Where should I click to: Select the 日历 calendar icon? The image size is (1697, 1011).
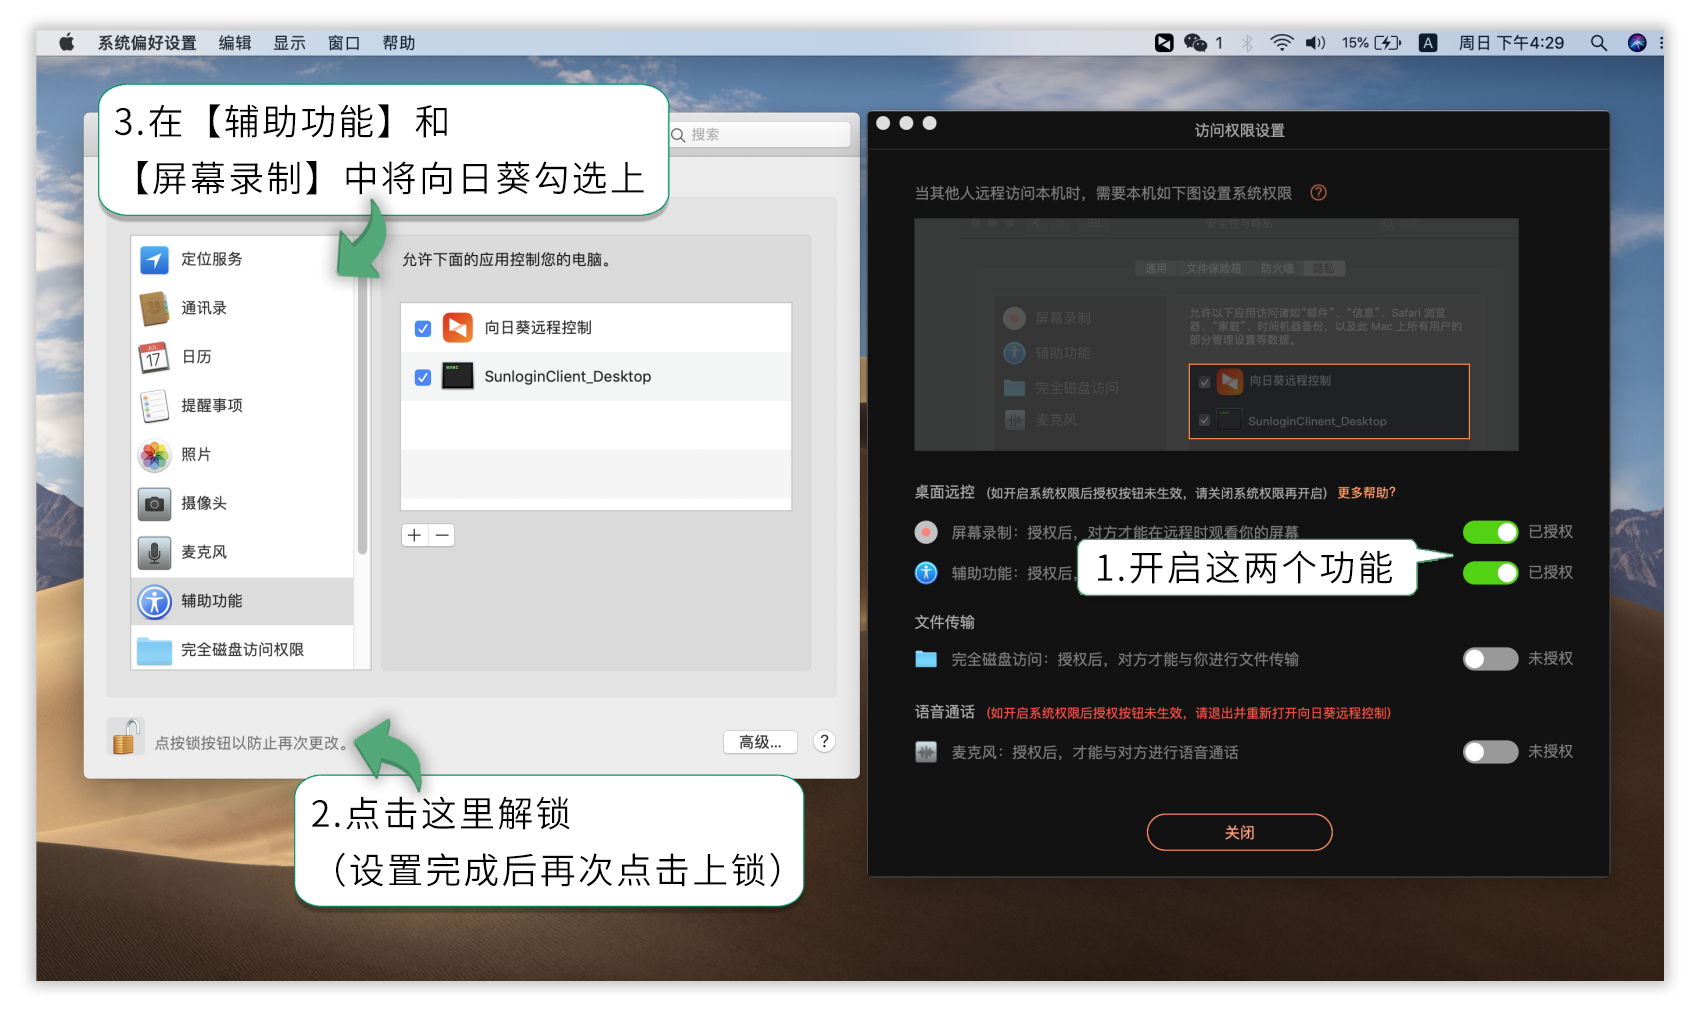(x=154, y=357)
